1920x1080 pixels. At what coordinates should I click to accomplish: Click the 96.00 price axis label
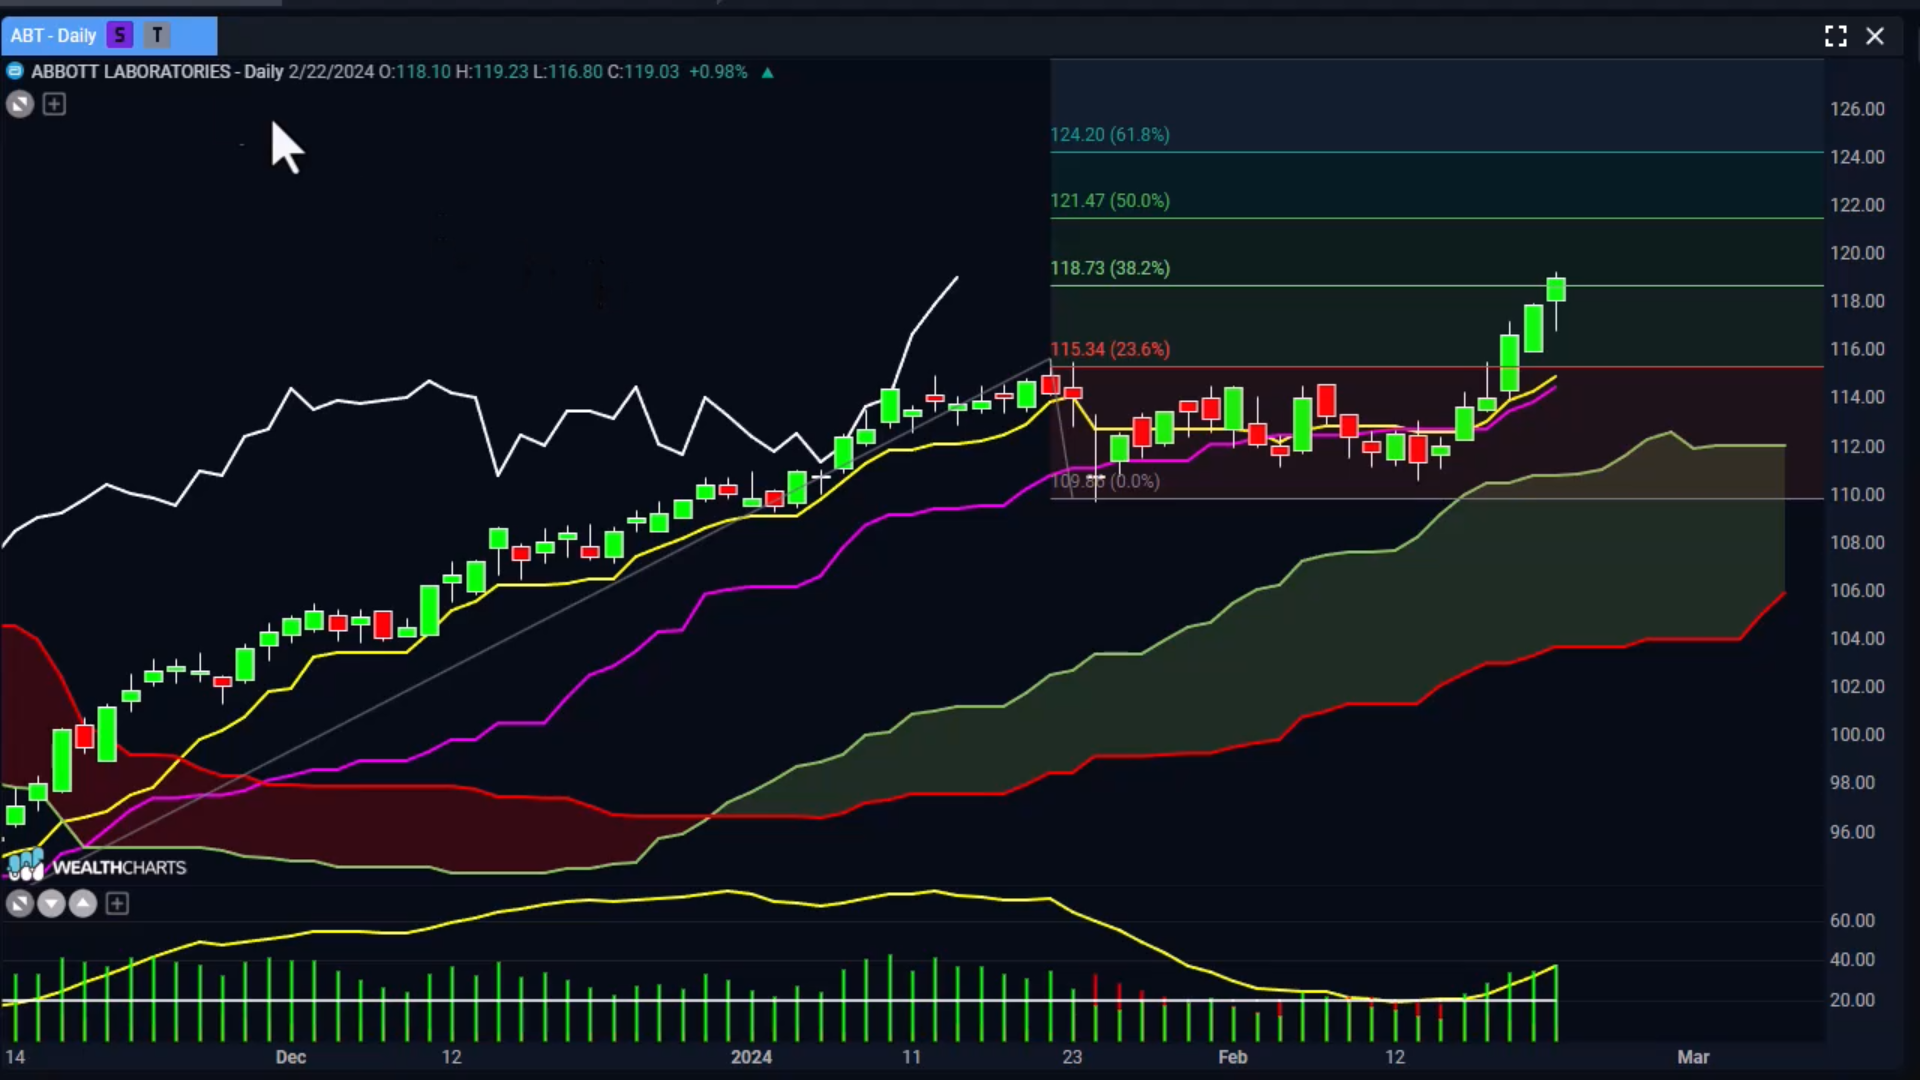pyautogui.click(x=1852, y=832)
